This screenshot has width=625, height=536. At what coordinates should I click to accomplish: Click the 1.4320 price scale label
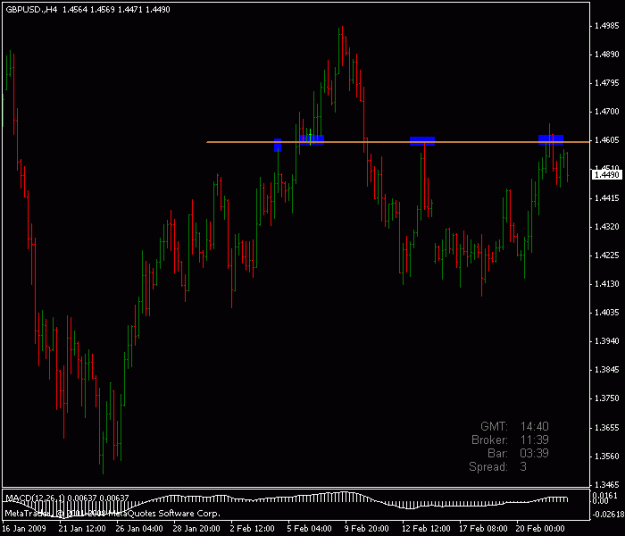pos(607,227)
